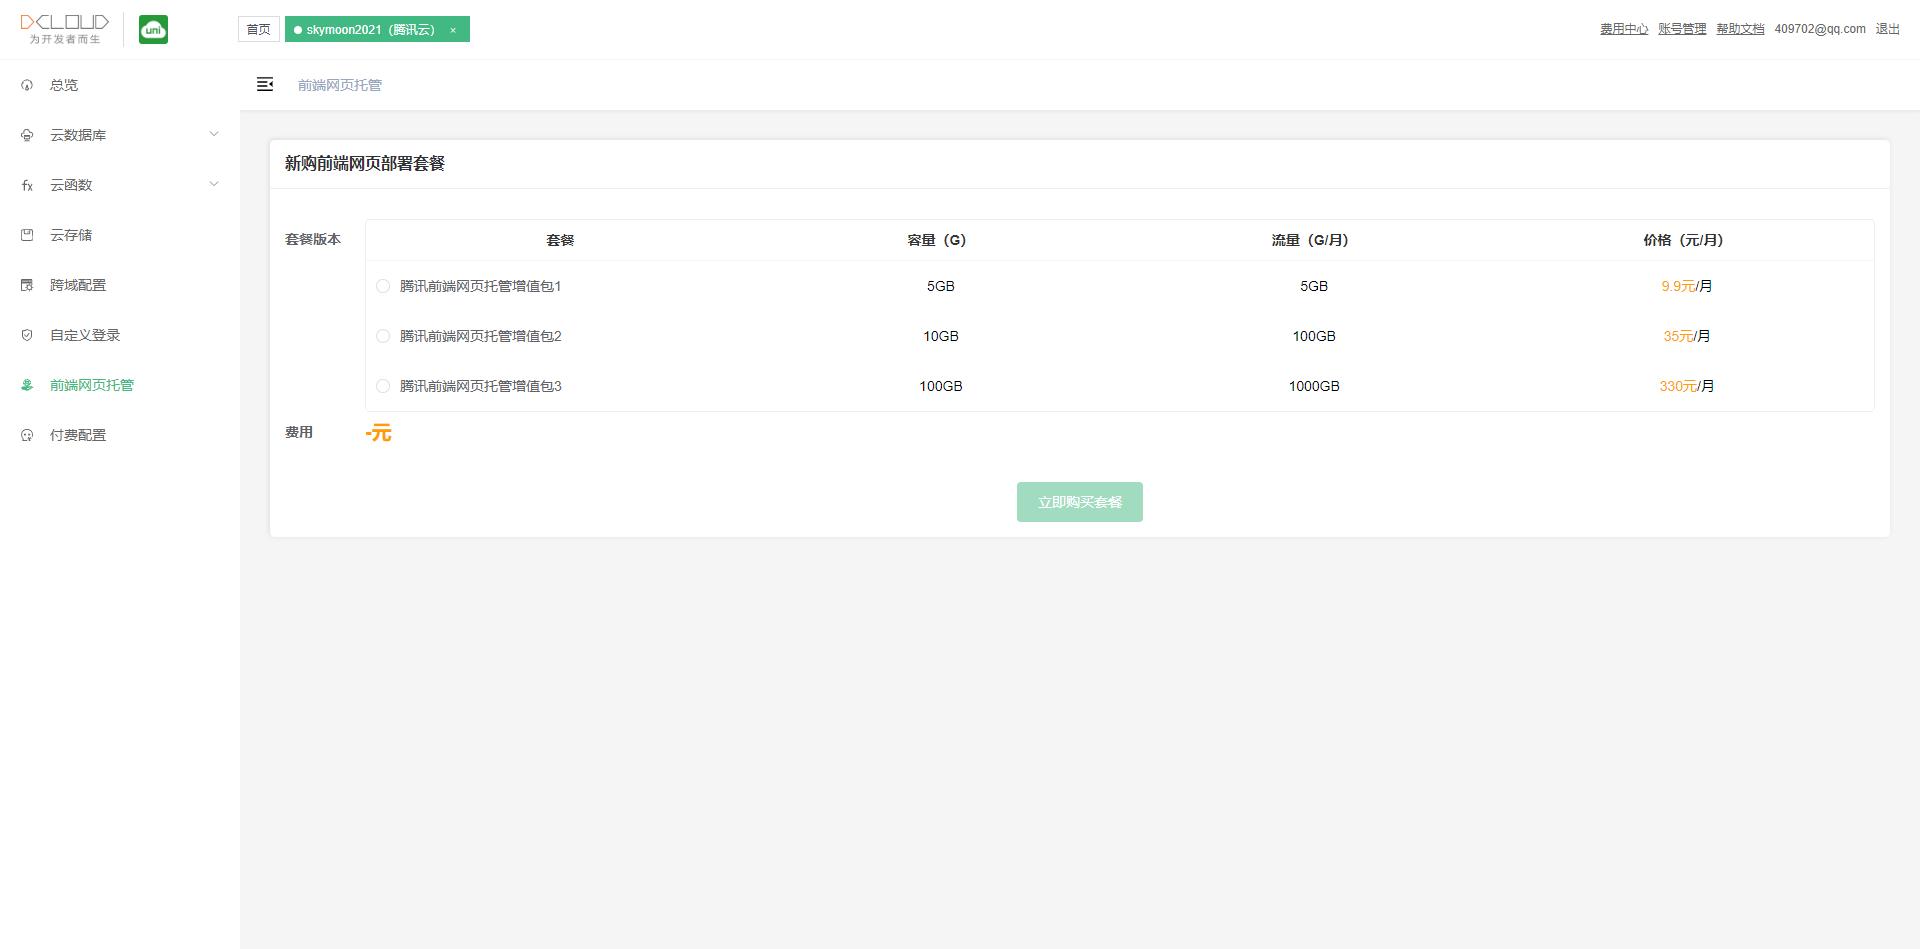Click the 330元/月 price cell
This screenshot has width=1920, height=949.
pos(1687,386)
